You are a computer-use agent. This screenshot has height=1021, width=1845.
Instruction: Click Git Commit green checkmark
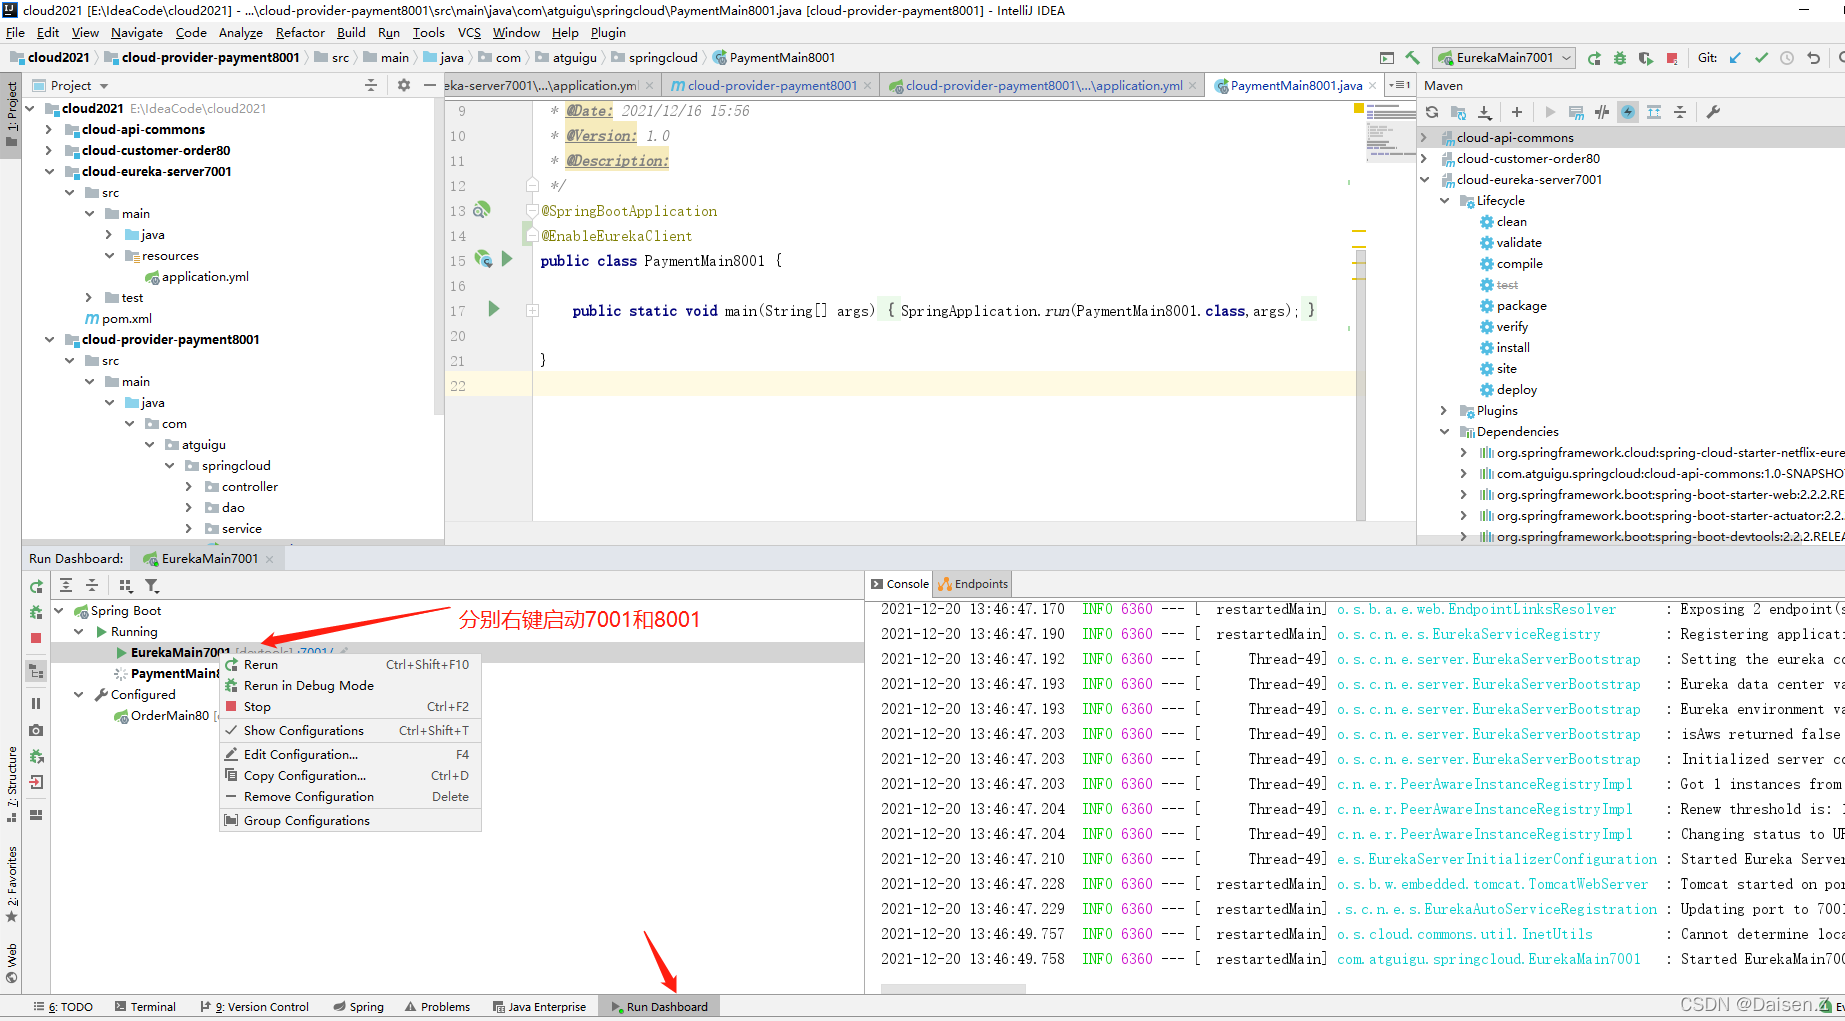(1761, 58)
